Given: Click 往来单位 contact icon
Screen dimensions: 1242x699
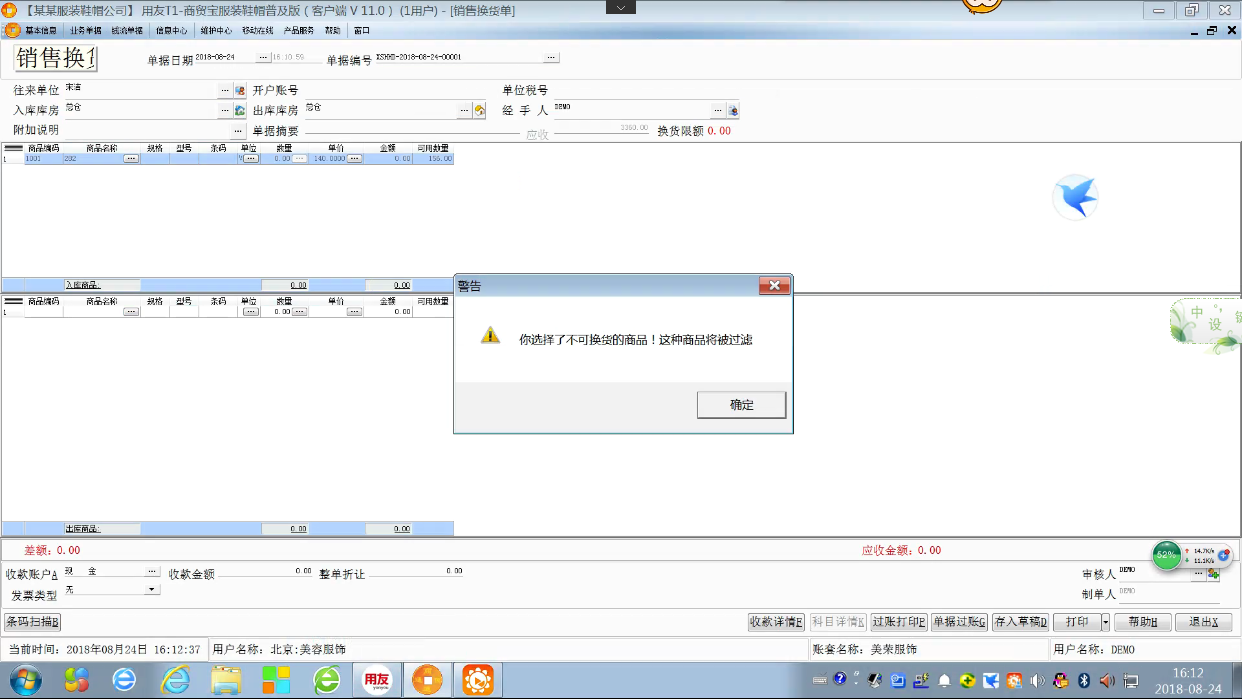Looking at the screenshot, I should pos(240,91).
